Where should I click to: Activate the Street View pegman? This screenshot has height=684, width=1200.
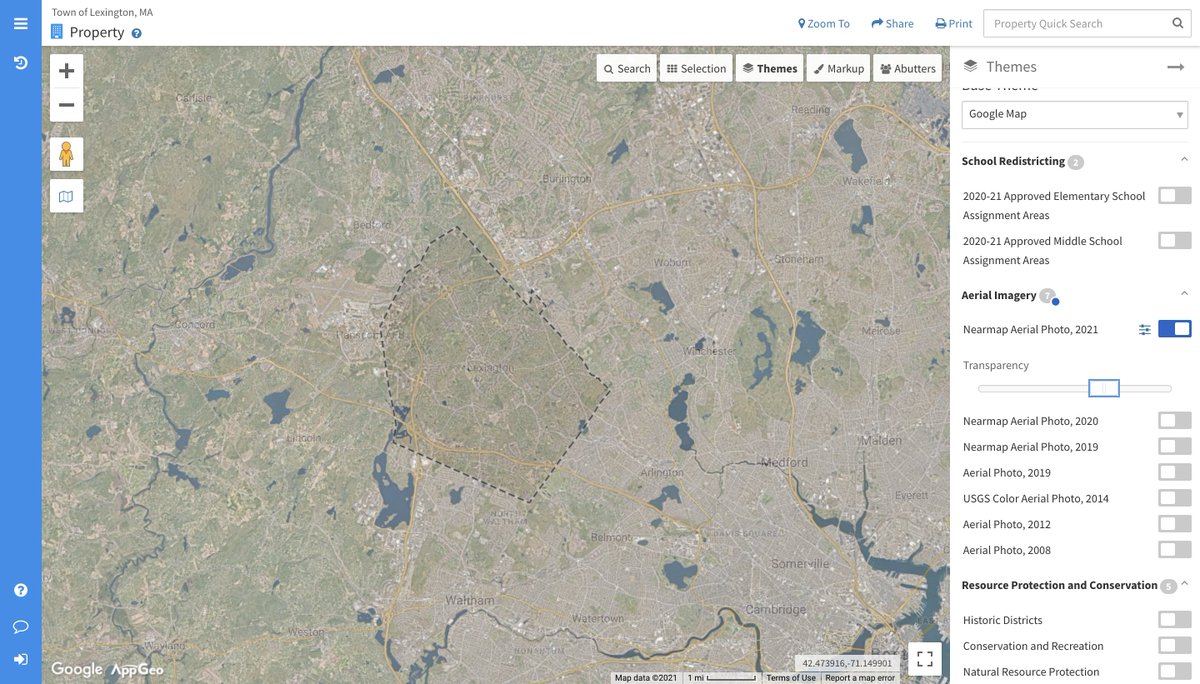point(66,155)
